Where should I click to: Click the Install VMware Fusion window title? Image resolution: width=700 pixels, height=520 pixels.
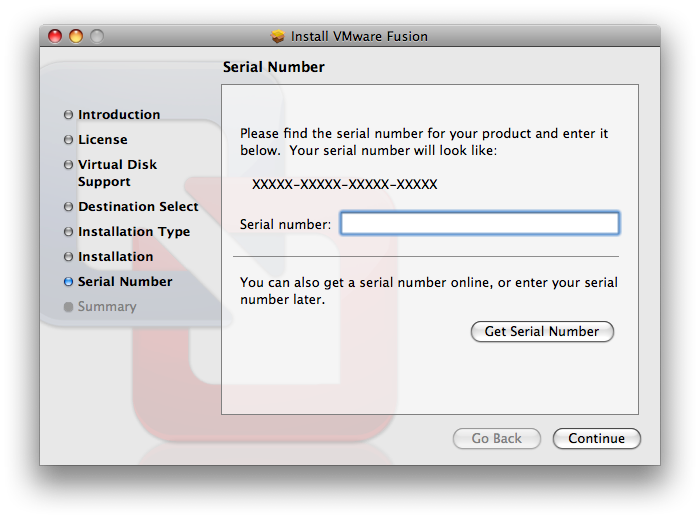[359, 37]
